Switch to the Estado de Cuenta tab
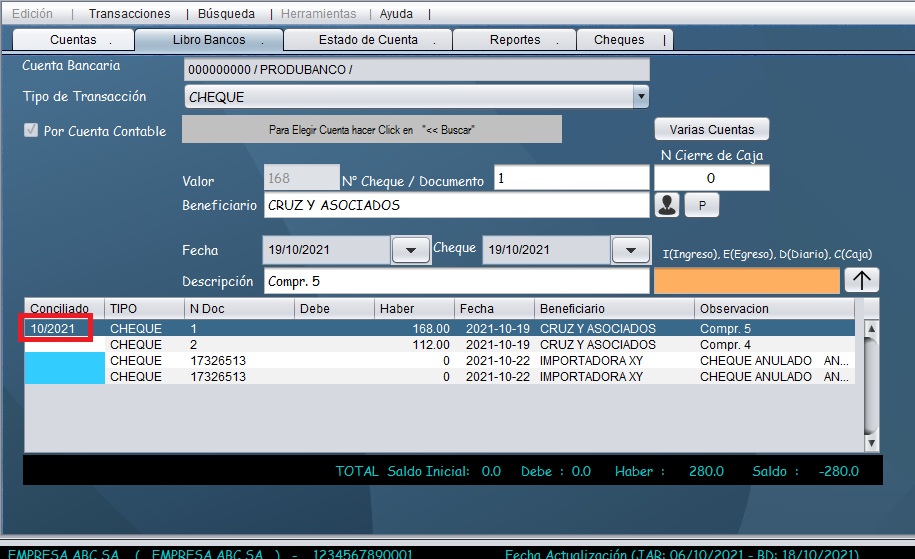 (368, 40)
